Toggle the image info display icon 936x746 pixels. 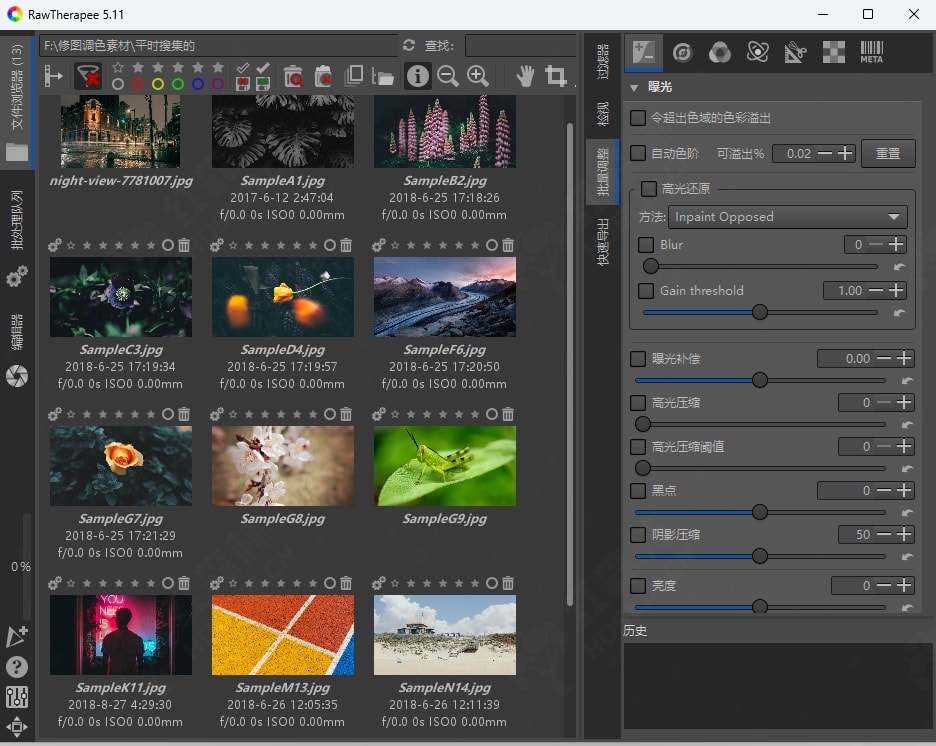pos(417,76)
